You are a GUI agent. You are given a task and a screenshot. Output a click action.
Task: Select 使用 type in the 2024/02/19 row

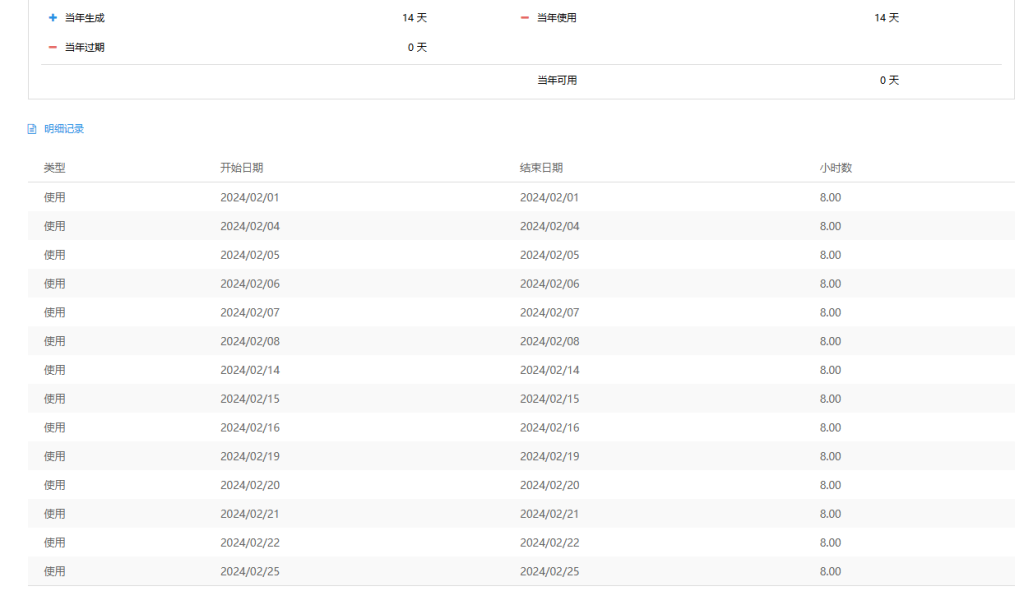coord(55,456)
